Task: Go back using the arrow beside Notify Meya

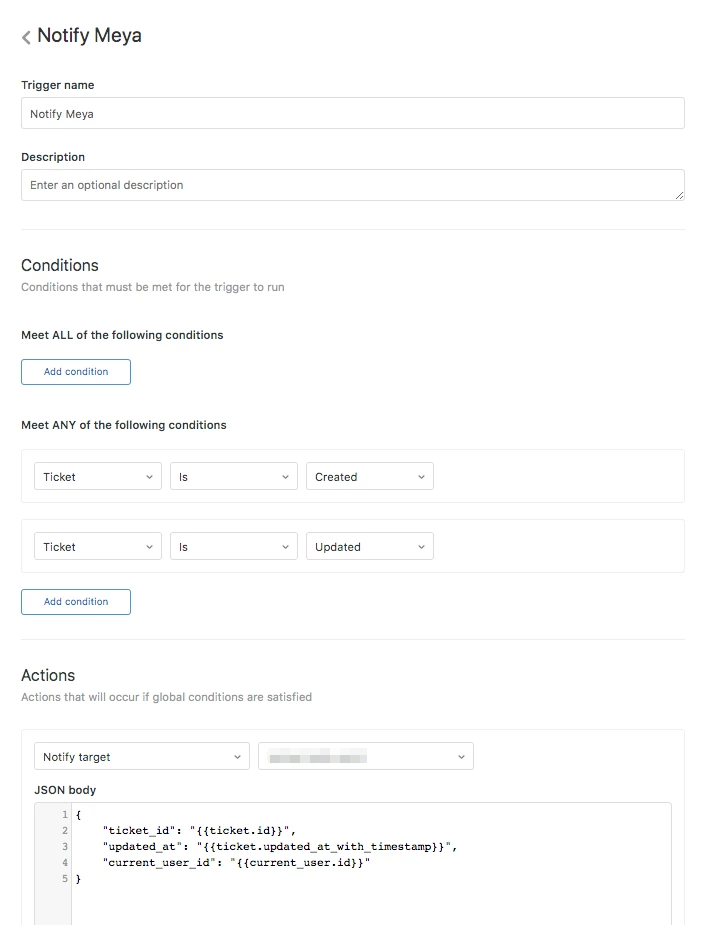Action: [26, 37]
